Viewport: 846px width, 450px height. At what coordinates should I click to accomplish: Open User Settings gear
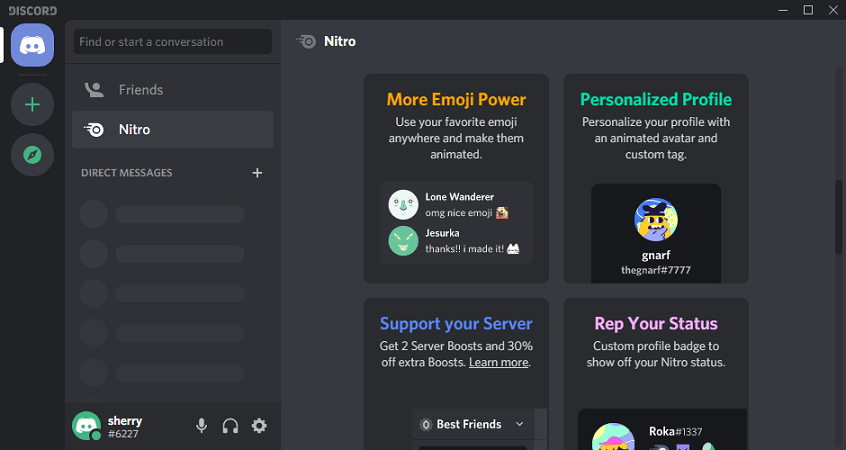click(x=259, y=426)
